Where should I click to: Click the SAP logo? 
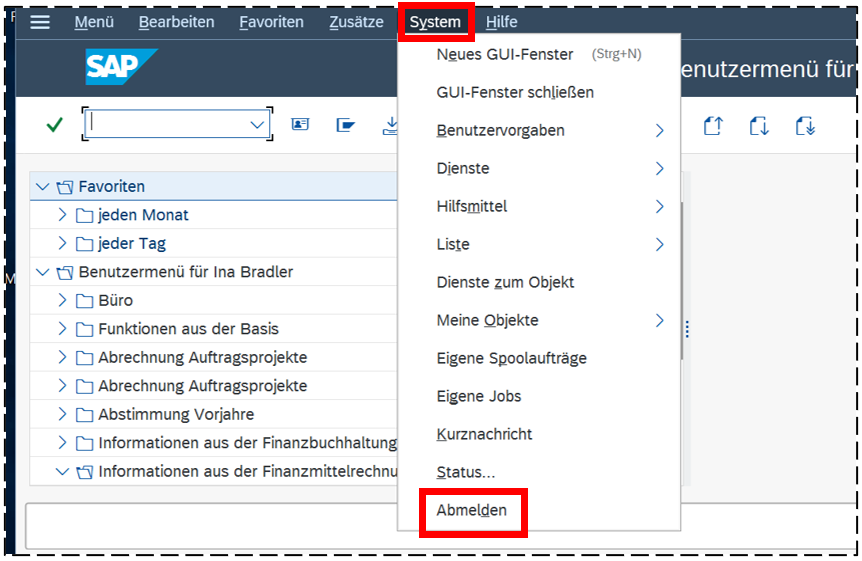click(x=120, y=68)
